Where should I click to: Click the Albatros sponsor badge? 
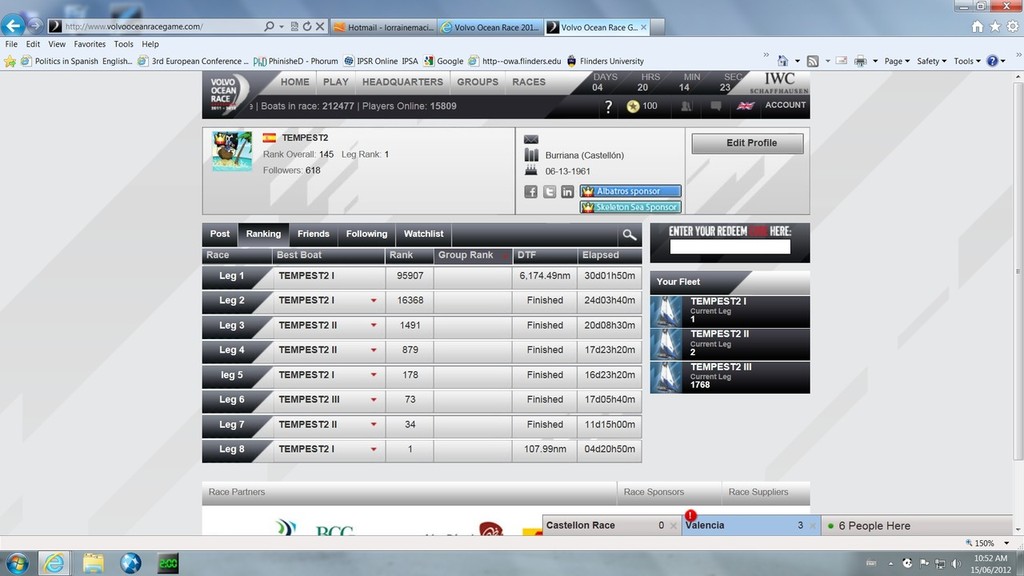coord(630,191)
